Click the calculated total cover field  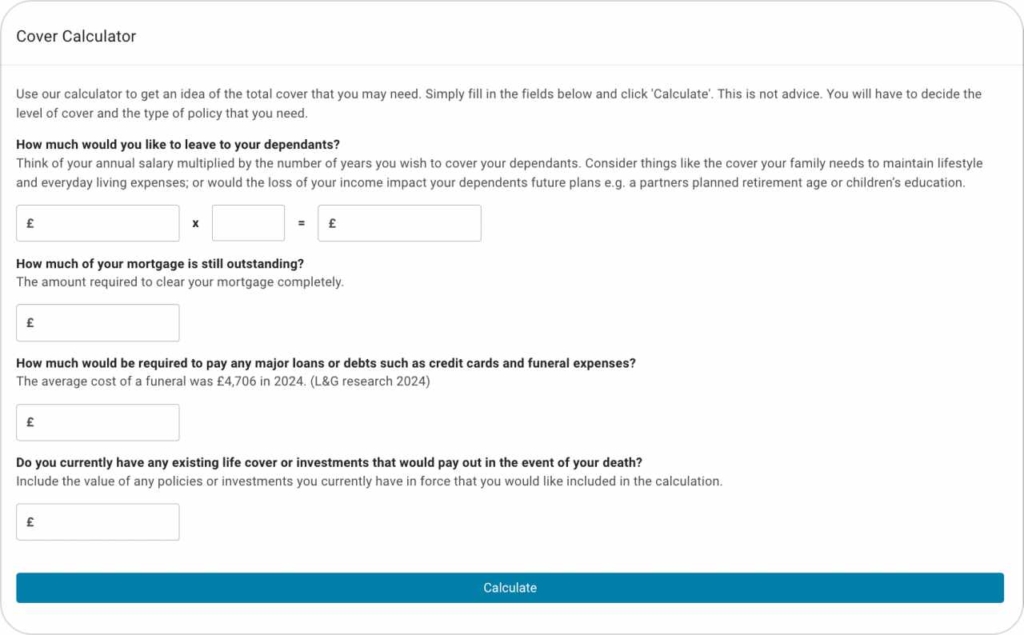pyautogui.click(x=400, y=223)
